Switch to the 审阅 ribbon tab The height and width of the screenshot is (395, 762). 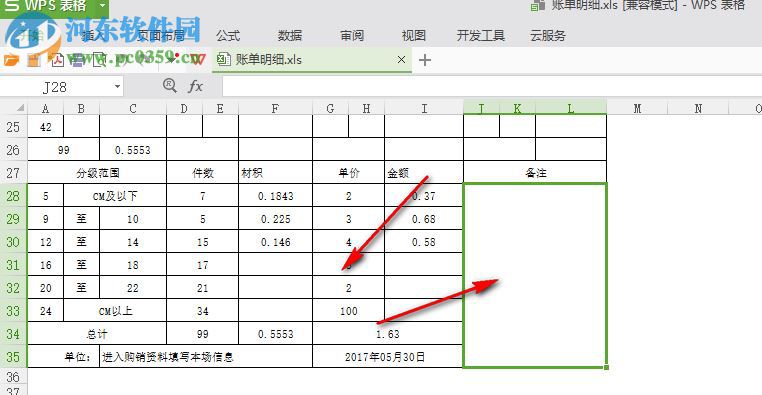tap(352, 35)
